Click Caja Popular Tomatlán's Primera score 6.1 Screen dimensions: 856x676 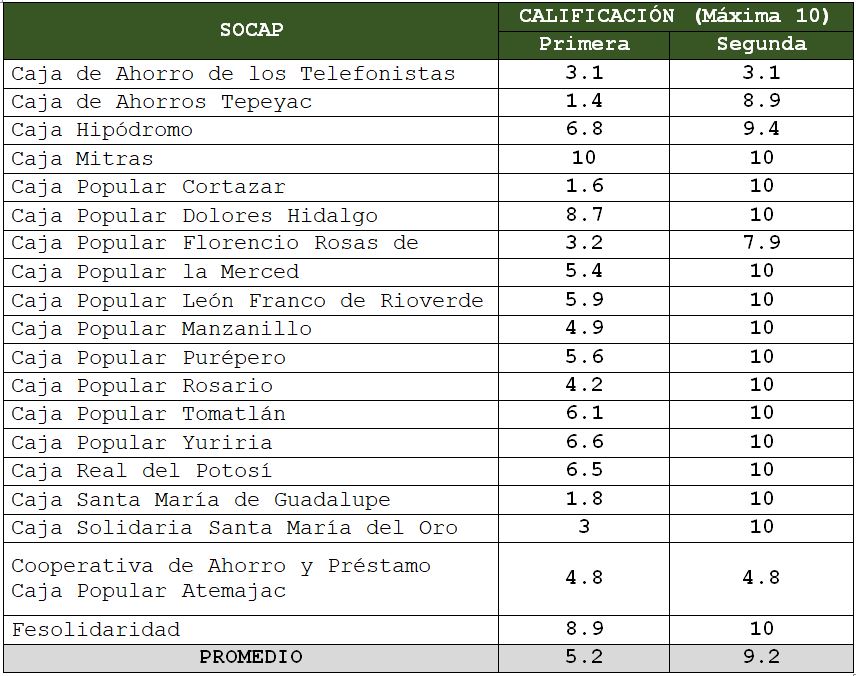pyautogui.click(x=584, y=413)
